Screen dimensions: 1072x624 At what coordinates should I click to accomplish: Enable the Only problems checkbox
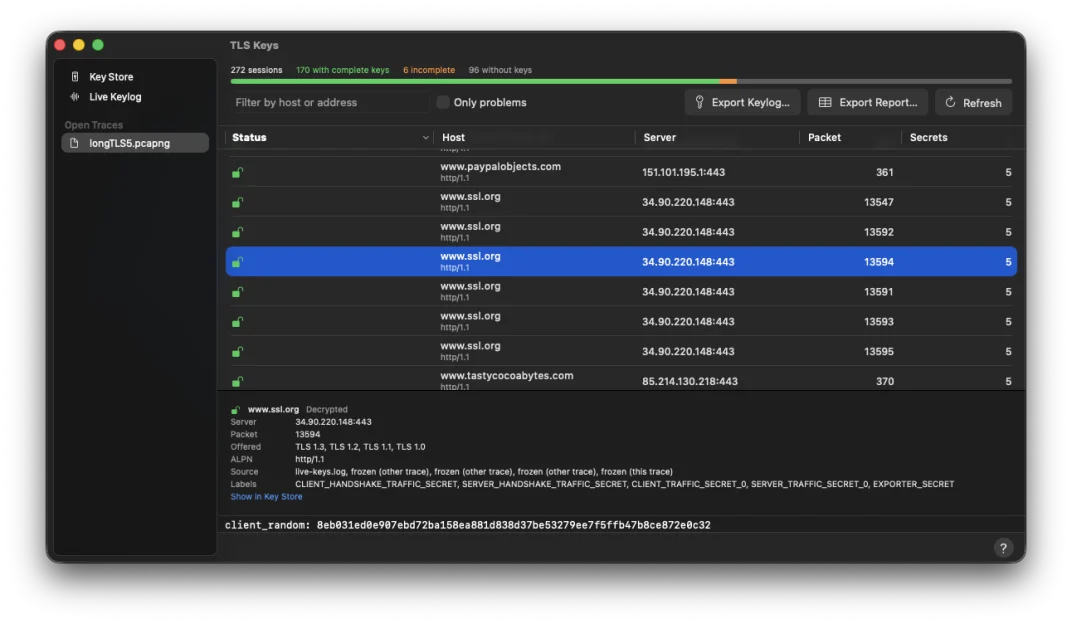pyautogui.click(x=443, y=103)
